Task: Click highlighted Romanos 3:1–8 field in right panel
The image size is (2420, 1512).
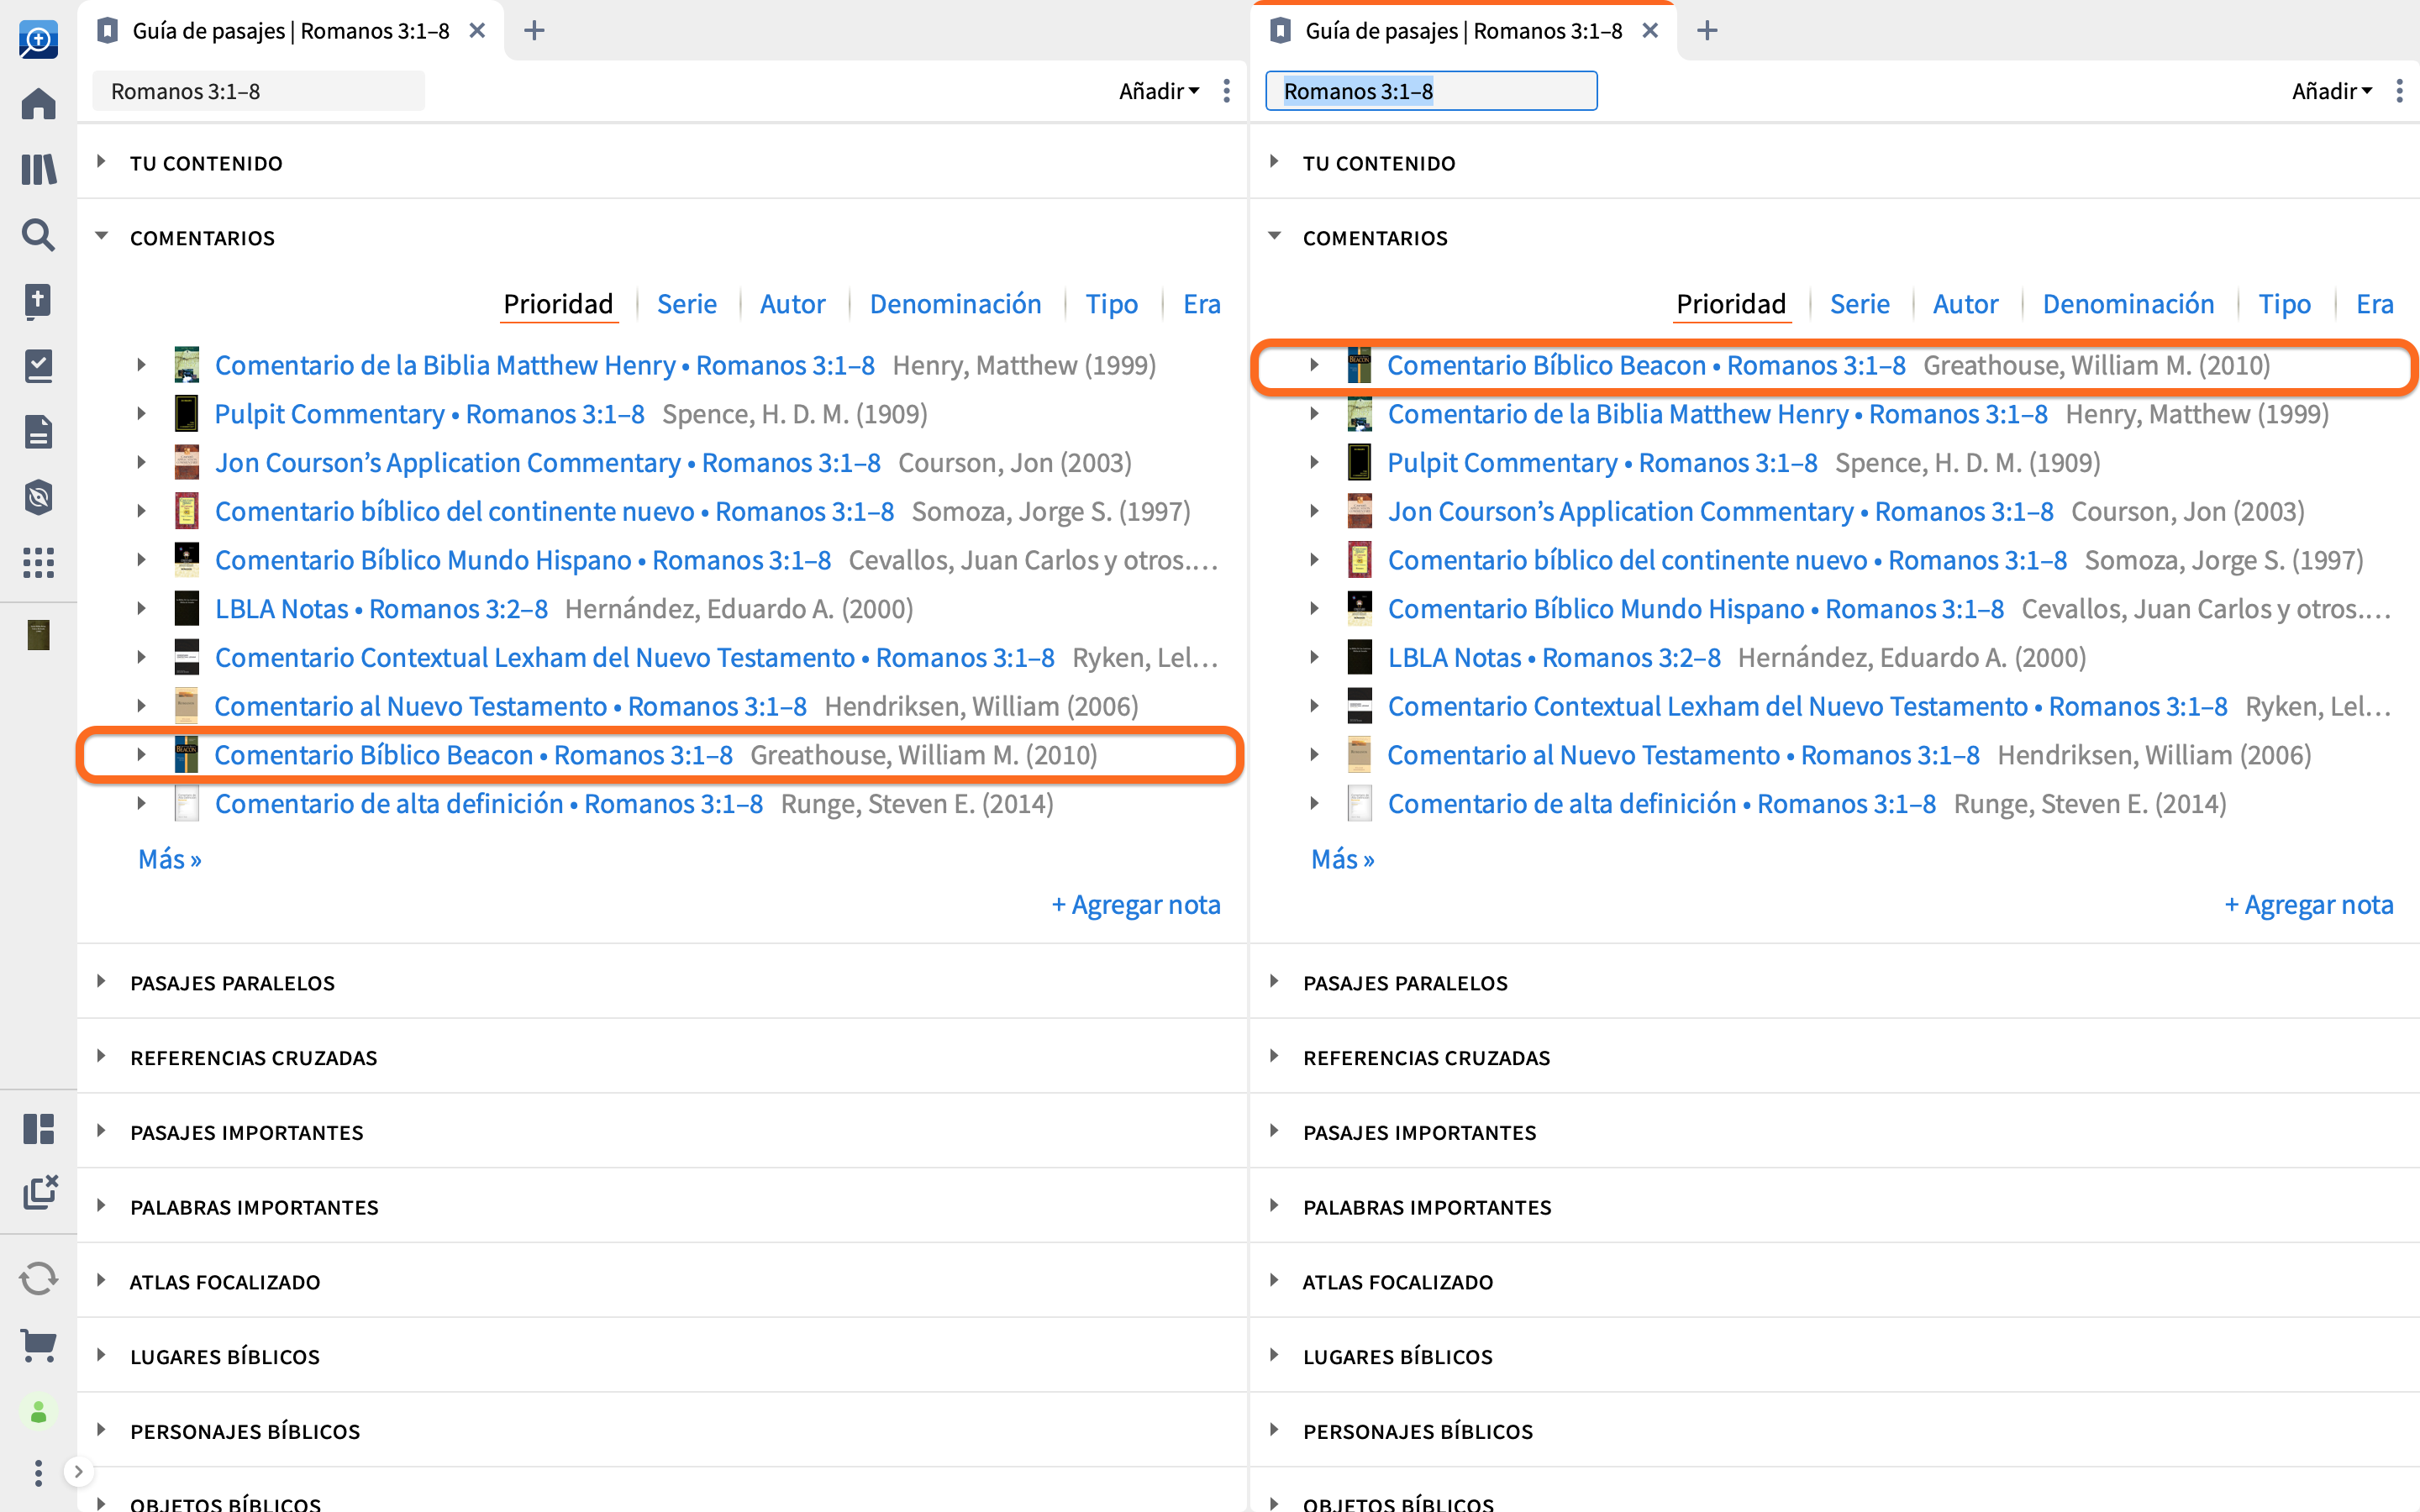Action: [x=1431, y=91]
